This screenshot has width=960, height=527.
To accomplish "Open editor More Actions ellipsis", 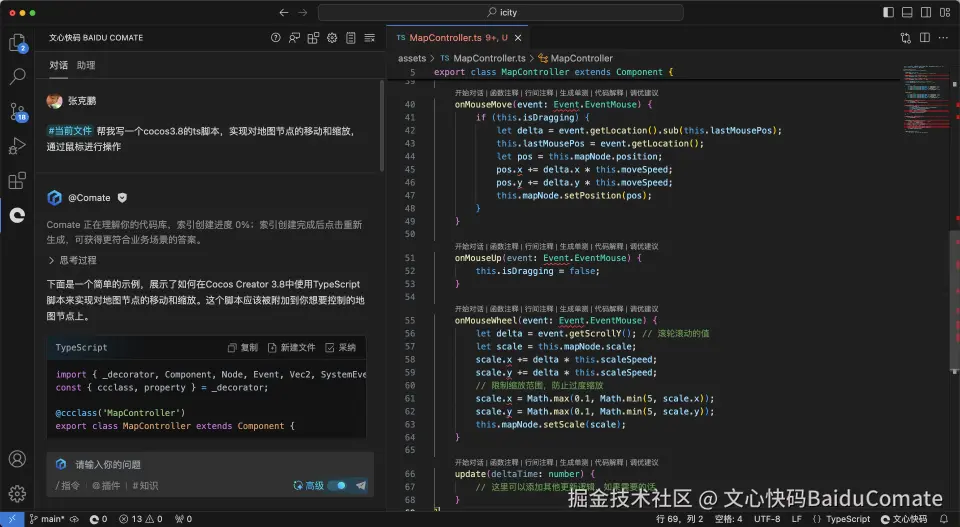I will coord(943,38).
